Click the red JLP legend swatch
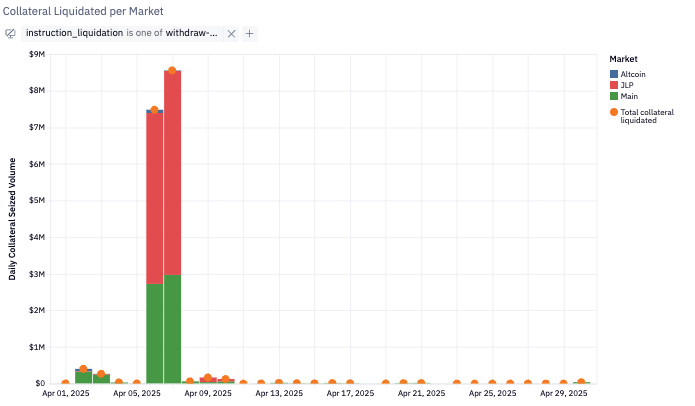The height and width of the screenshot is (406, 695). (613, 85)
